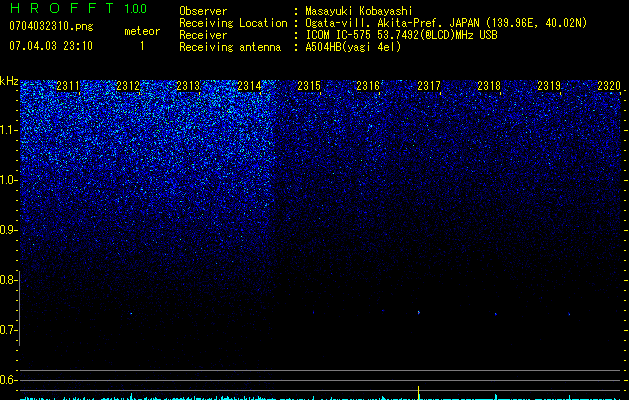Image resolution: width=629 pixels, height=400 pixels.
Task: Click the meteor count value 1
Action: (142, 46)
